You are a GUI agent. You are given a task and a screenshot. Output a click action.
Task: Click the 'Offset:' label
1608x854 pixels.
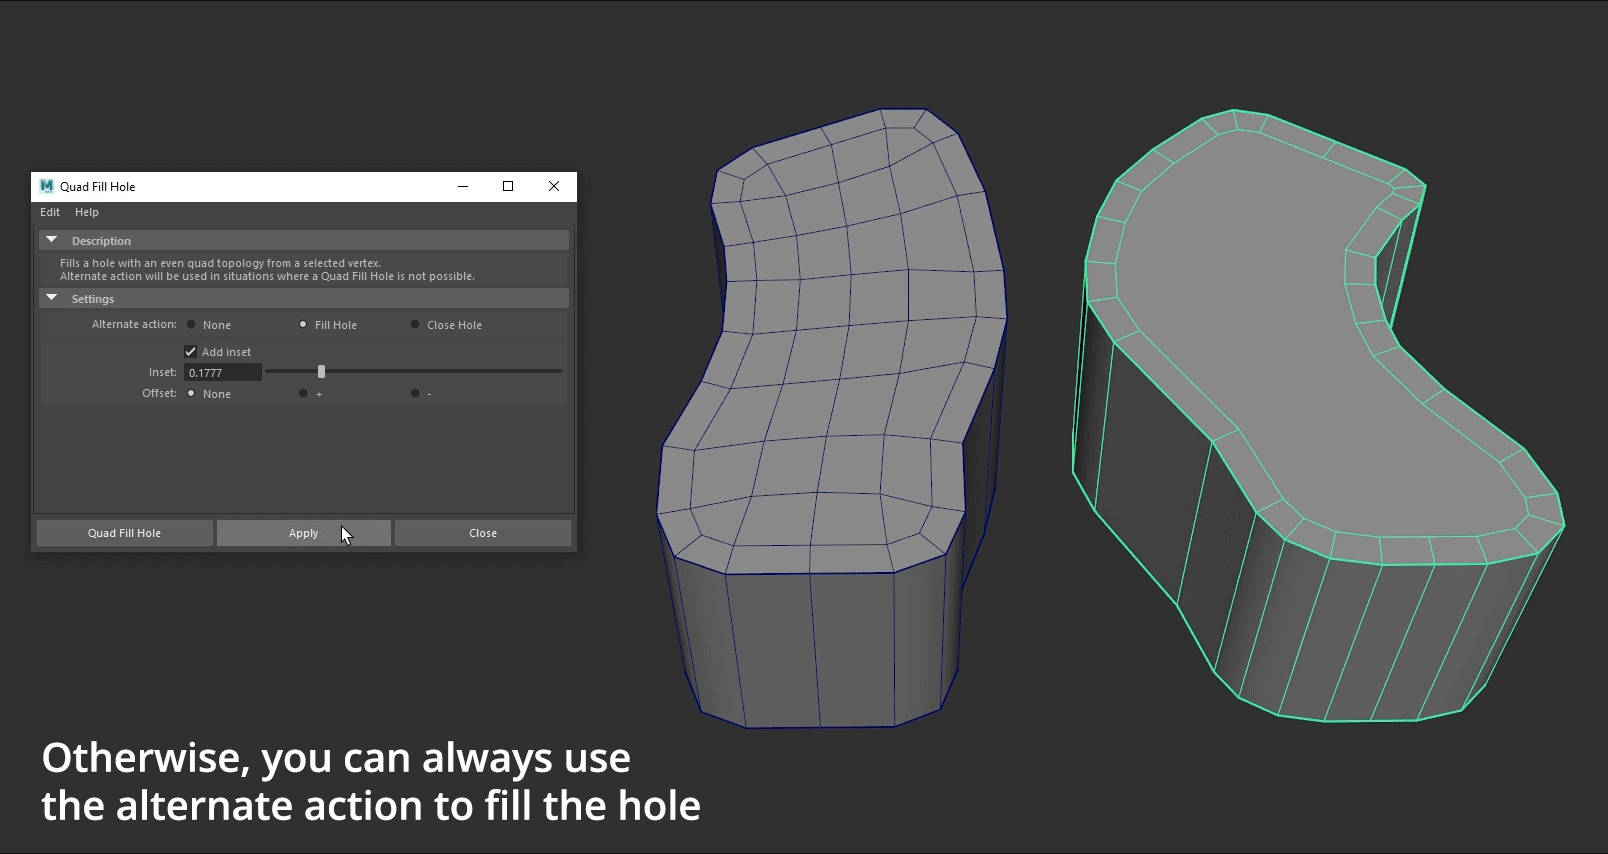point(159,393)
